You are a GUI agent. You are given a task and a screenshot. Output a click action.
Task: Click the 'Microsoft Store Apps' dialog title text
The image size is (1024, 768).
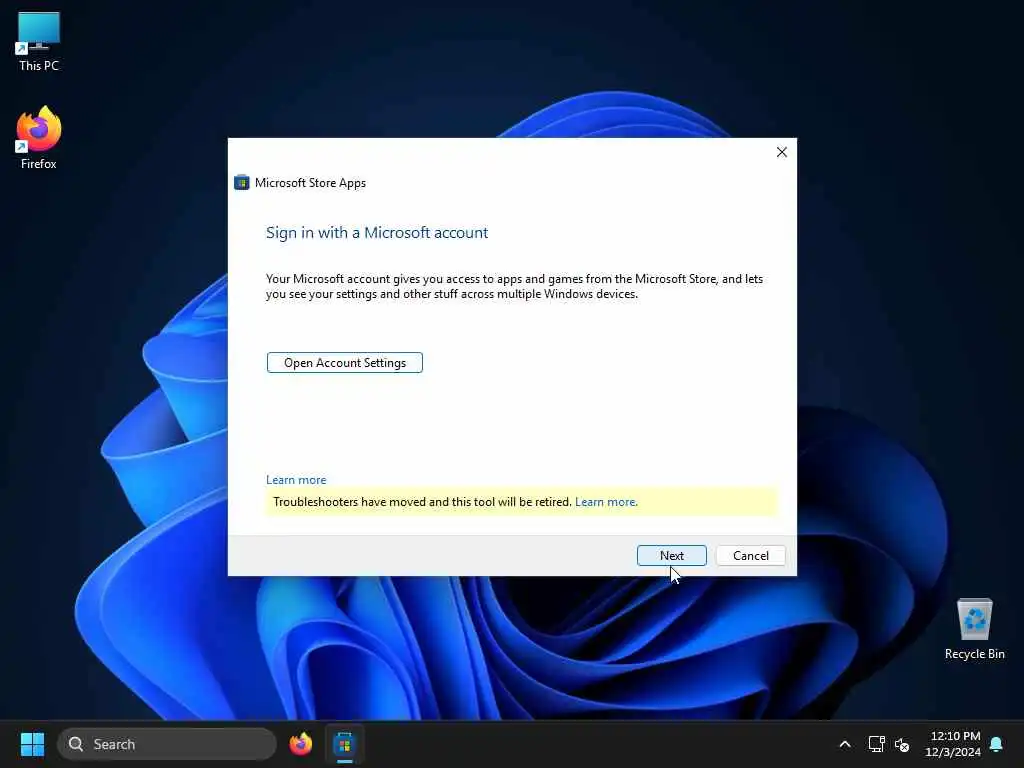[x=310, y=183]
